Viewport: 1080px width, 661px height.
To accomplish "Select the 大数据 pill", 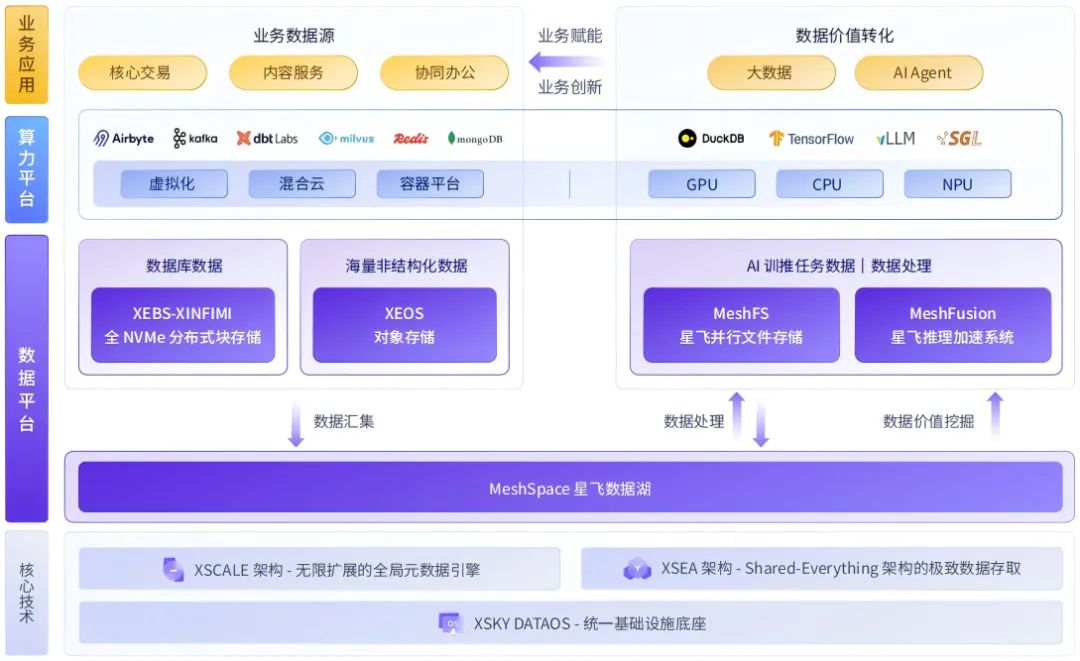I will point(771,73).
